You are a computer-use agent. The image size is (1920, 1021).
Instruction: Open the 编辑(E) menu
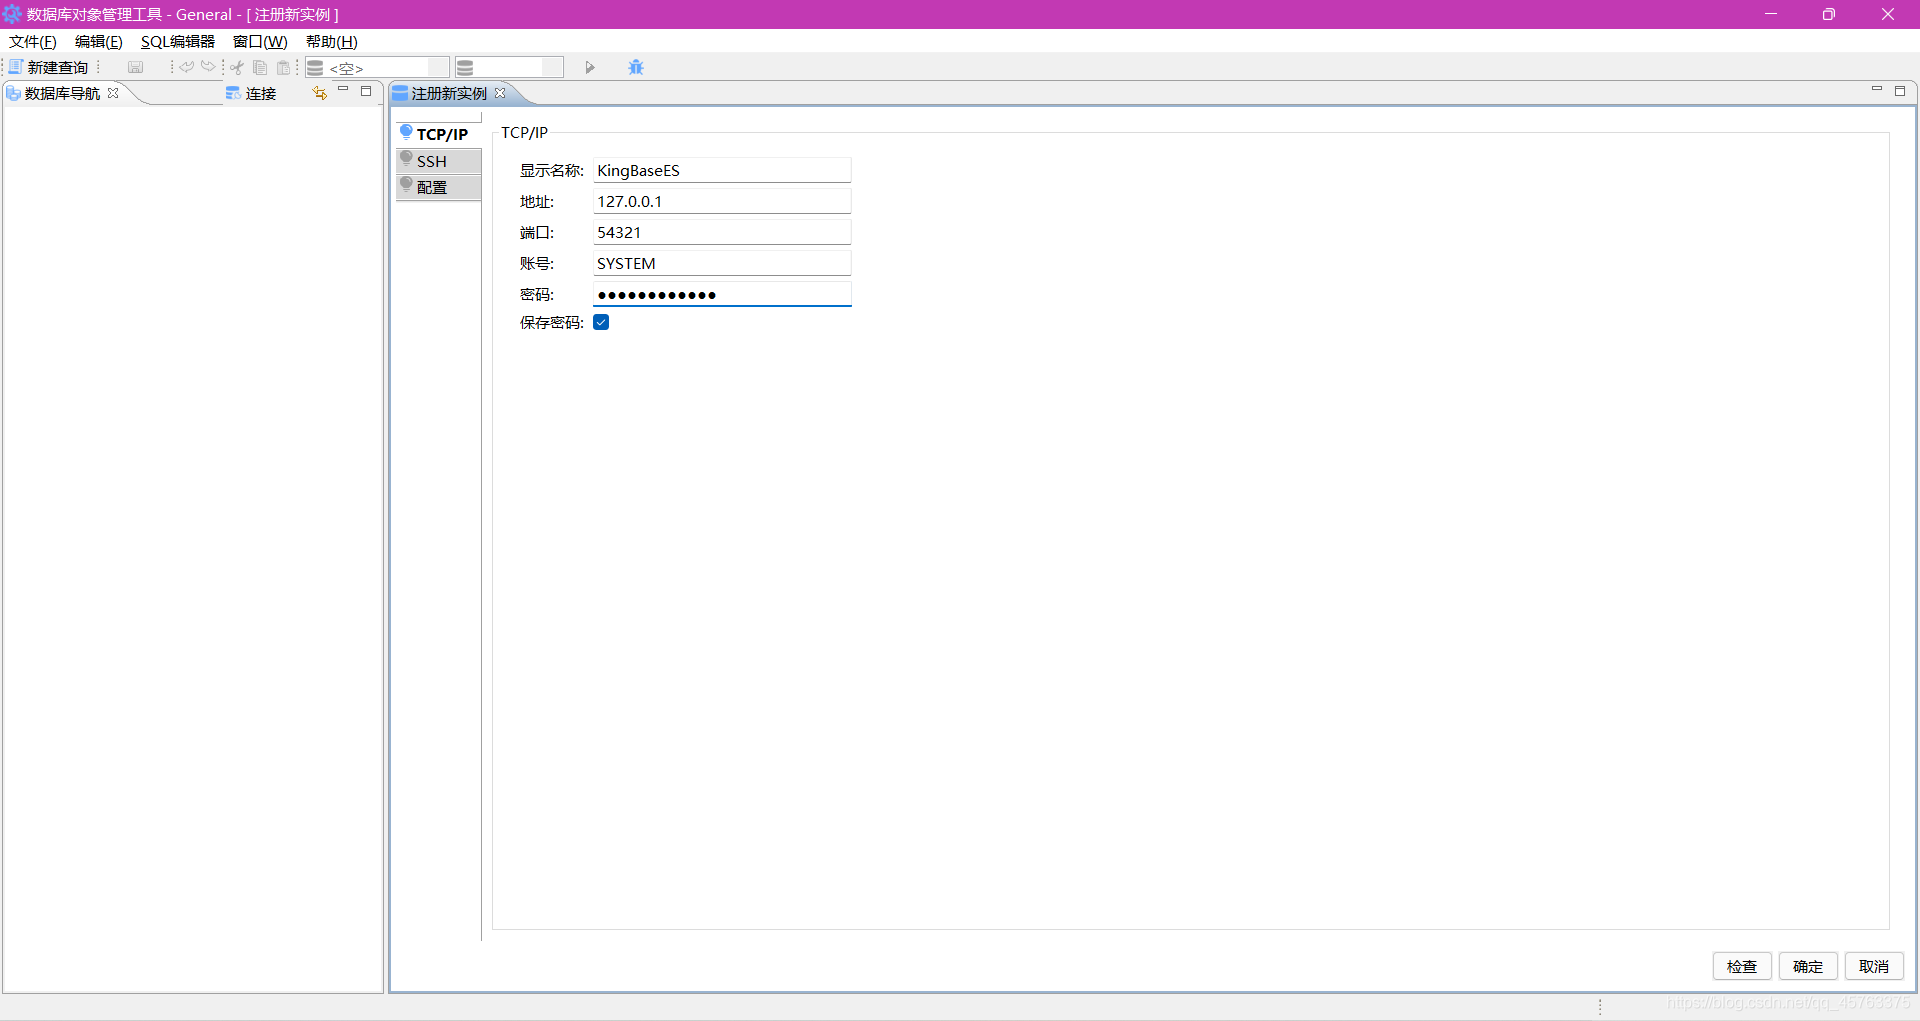99,41
